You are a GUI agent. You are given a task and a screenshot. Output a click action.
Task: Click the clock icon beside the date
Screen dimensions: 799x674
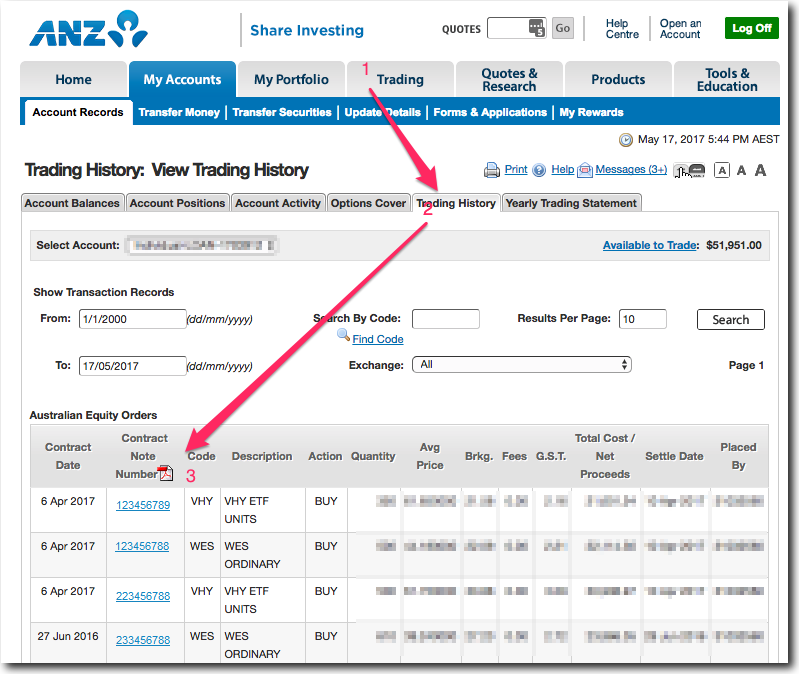[626, 140]
